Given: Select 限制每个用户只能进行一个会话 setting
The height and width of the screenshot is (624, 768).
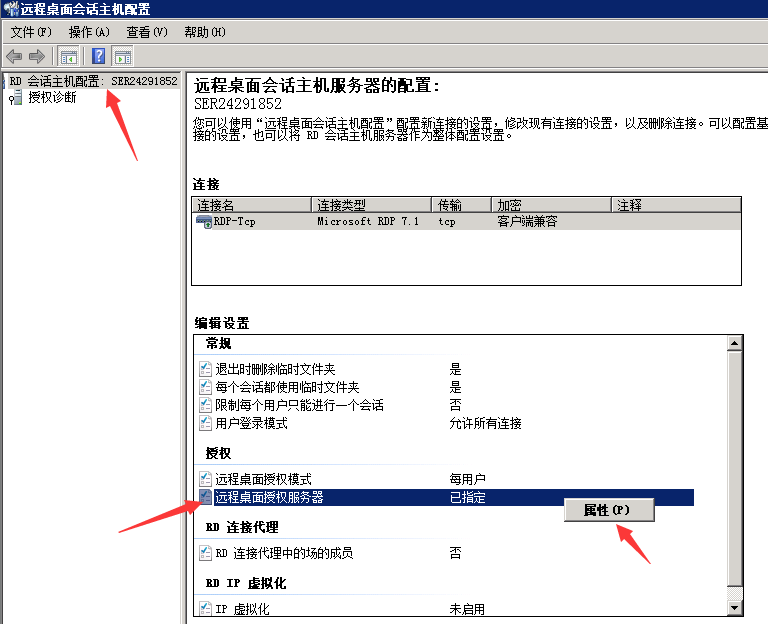Looking at the screenshot, I should pyautogui.click(x=299, y=405).
